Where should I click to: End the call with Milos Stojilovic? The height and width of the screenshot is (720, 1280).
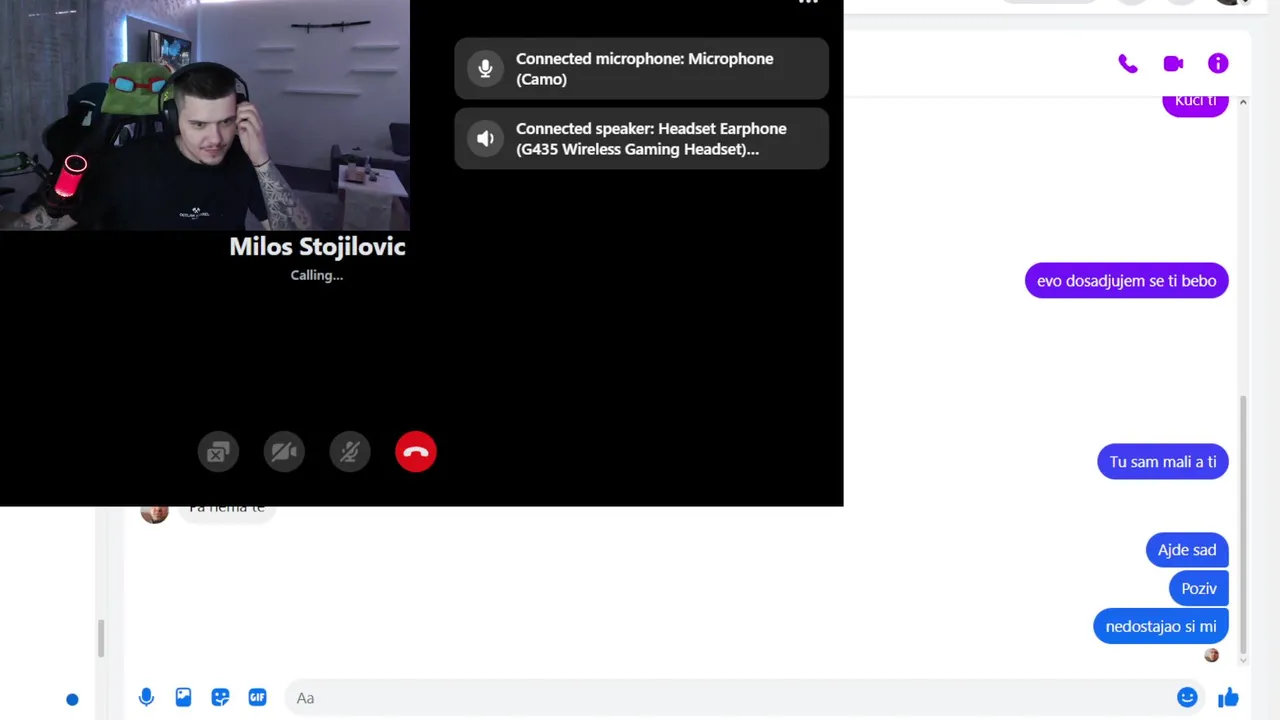[416, 452]
